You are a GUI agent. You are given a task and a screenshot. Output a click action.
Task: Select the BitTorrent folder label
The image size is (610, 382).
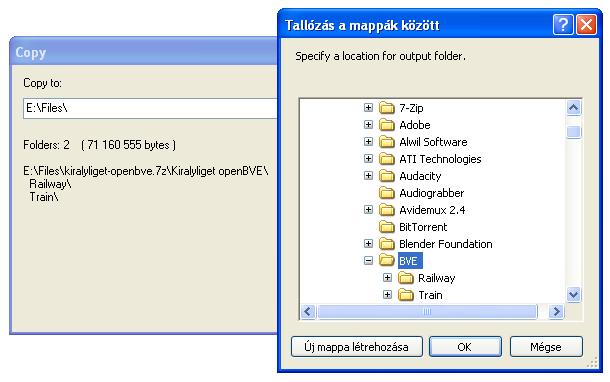tap(423, 227)
